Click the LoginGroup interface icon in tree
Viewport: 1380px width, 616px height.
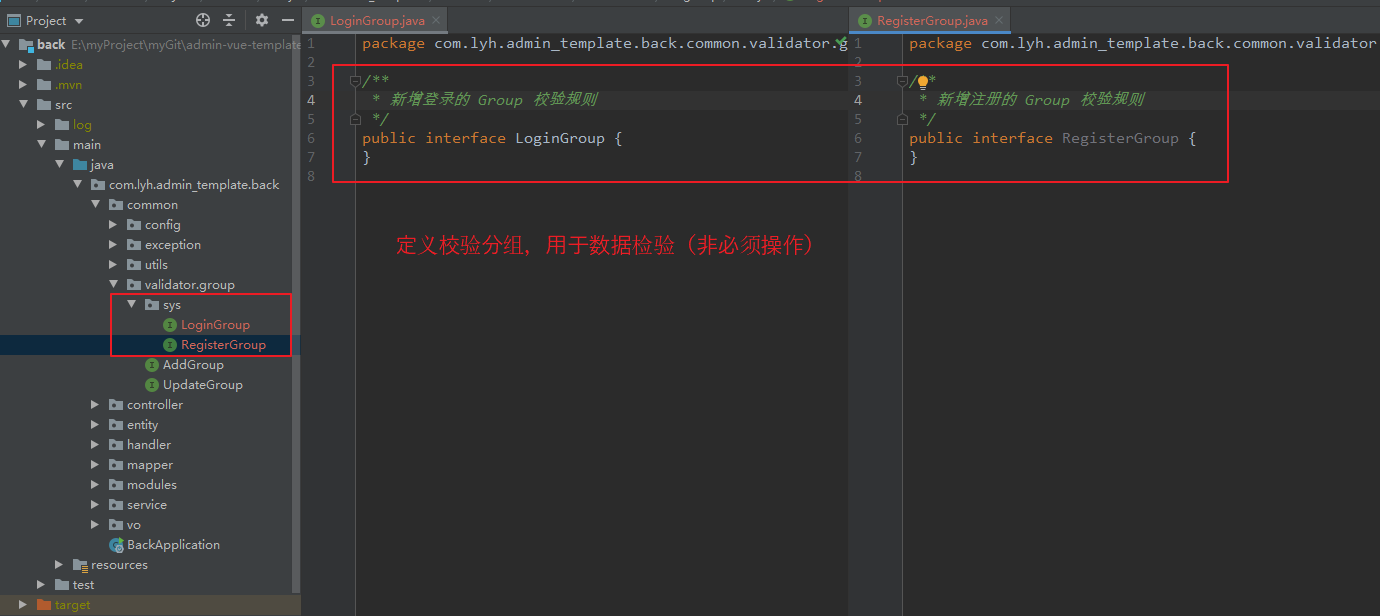pos(170,325)
